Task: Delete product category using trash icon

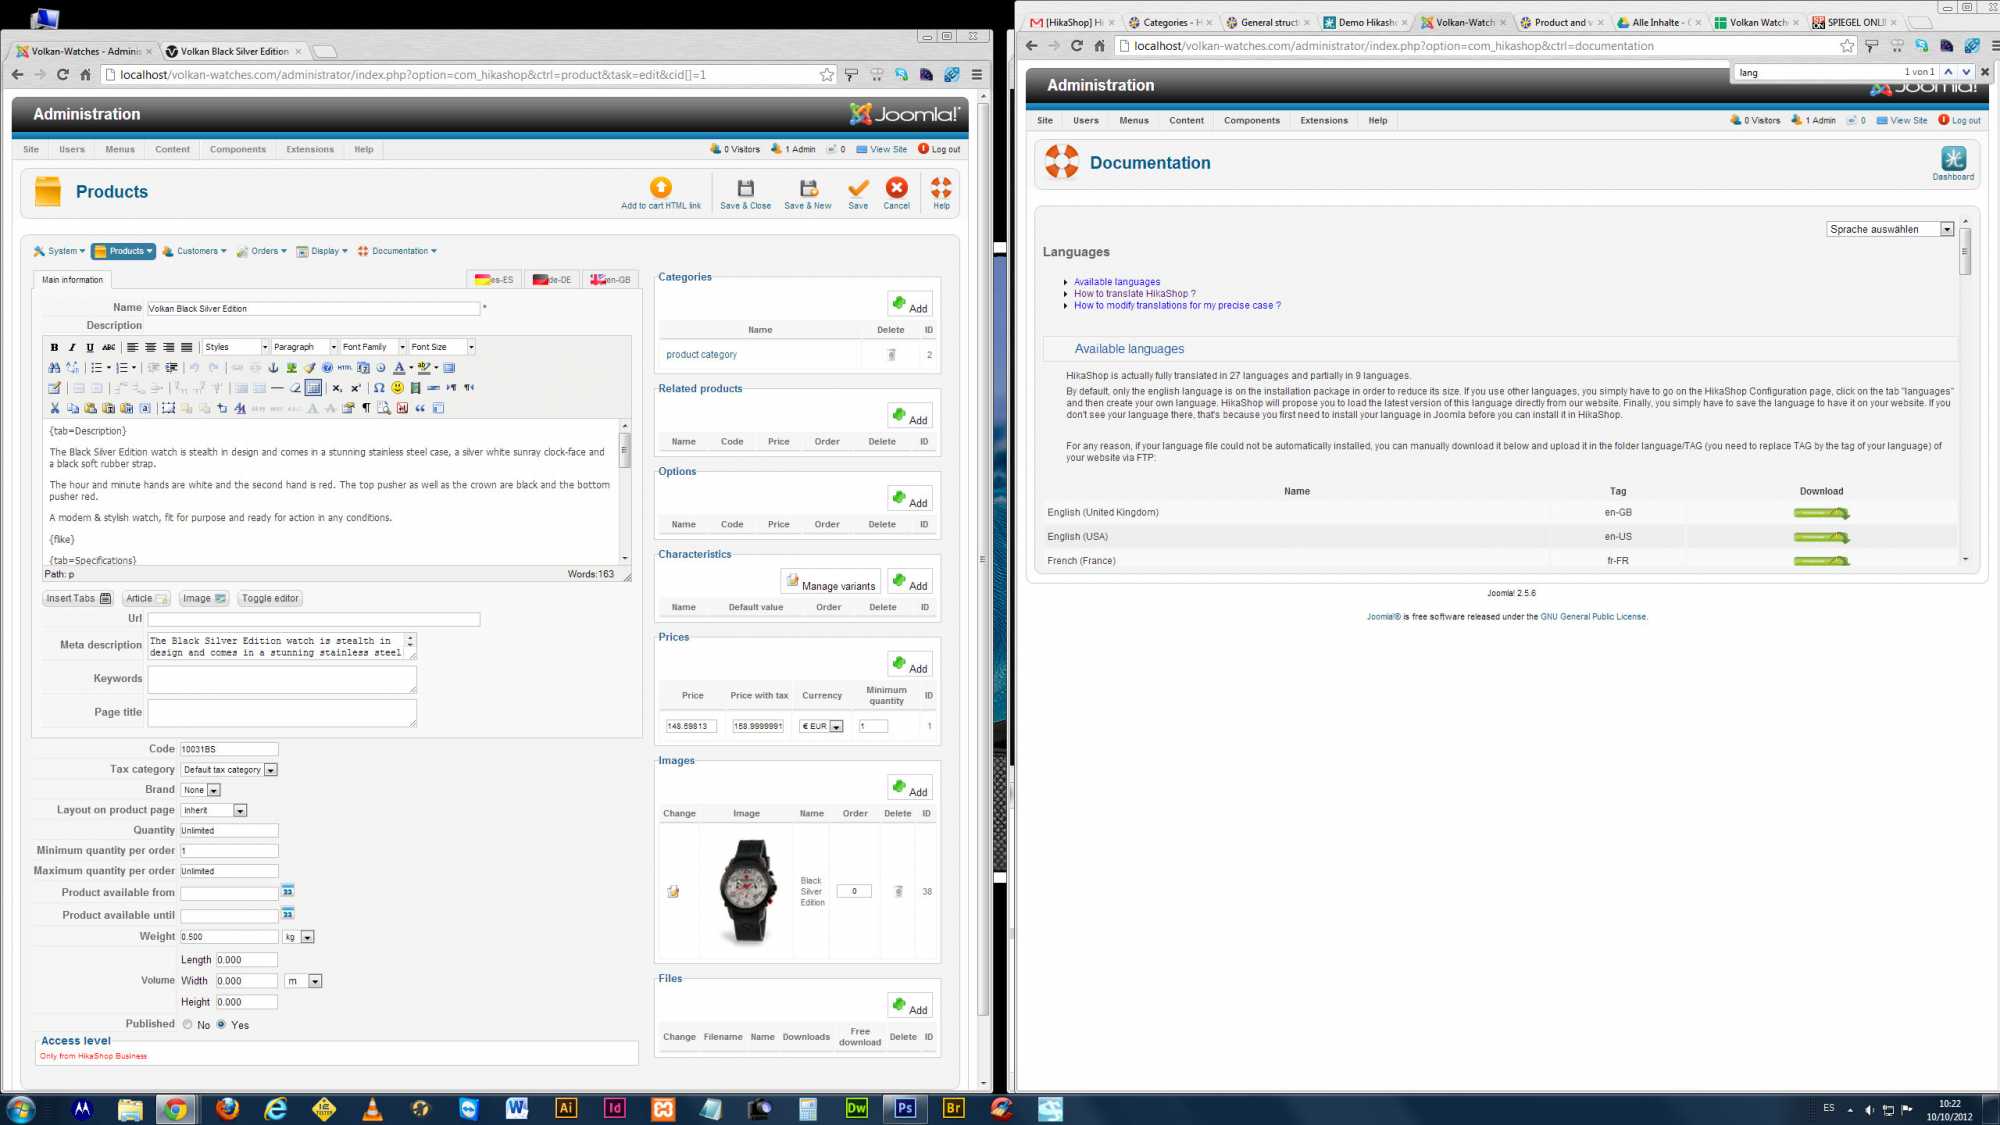Action: [891, 355]
